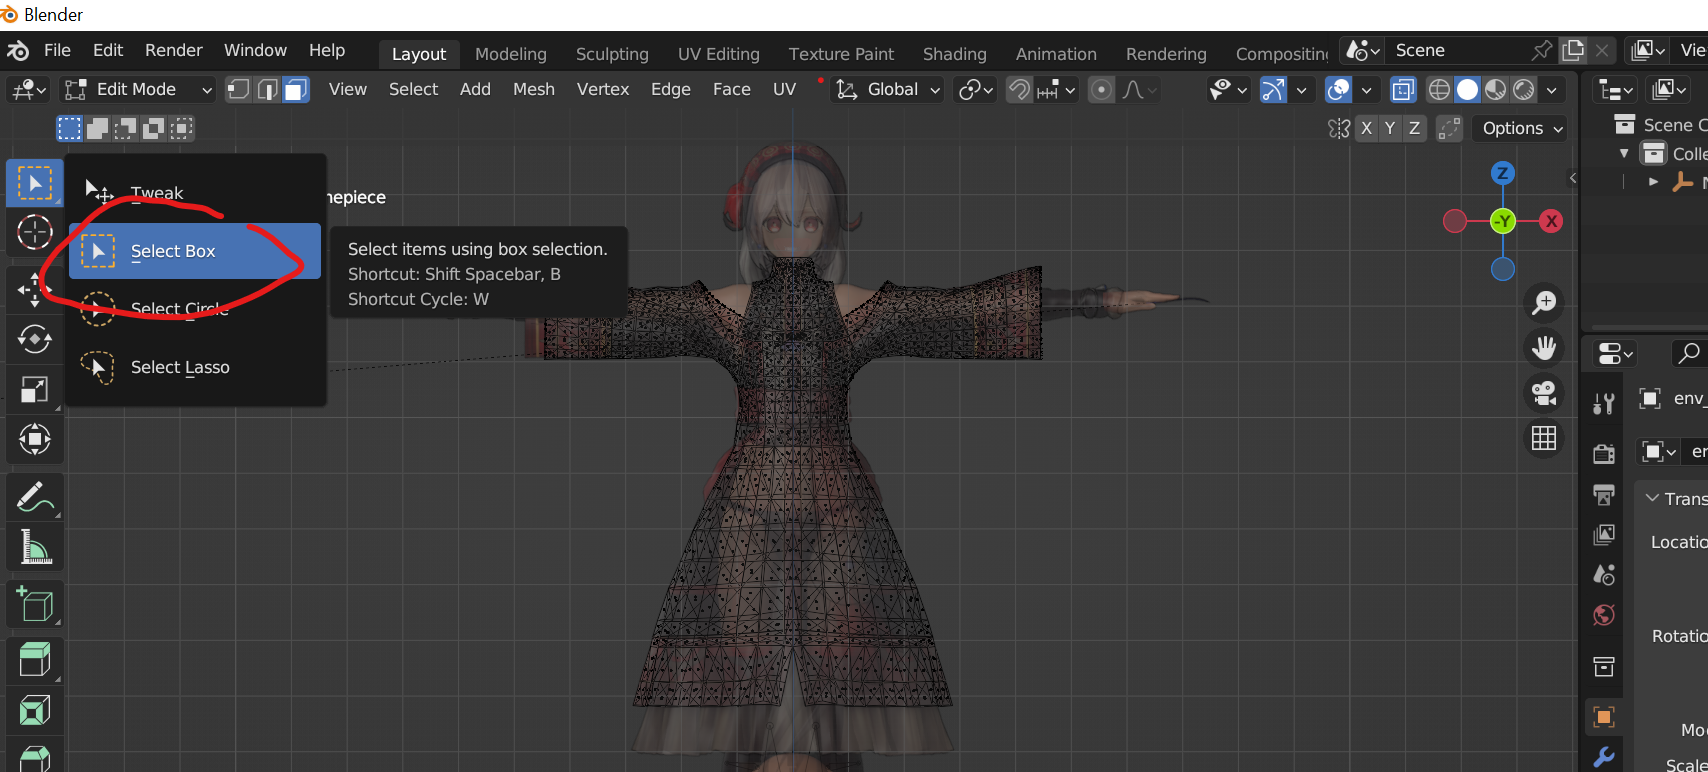
Task: Click the properties search magnifier icon
Action: click(1689, 353)
